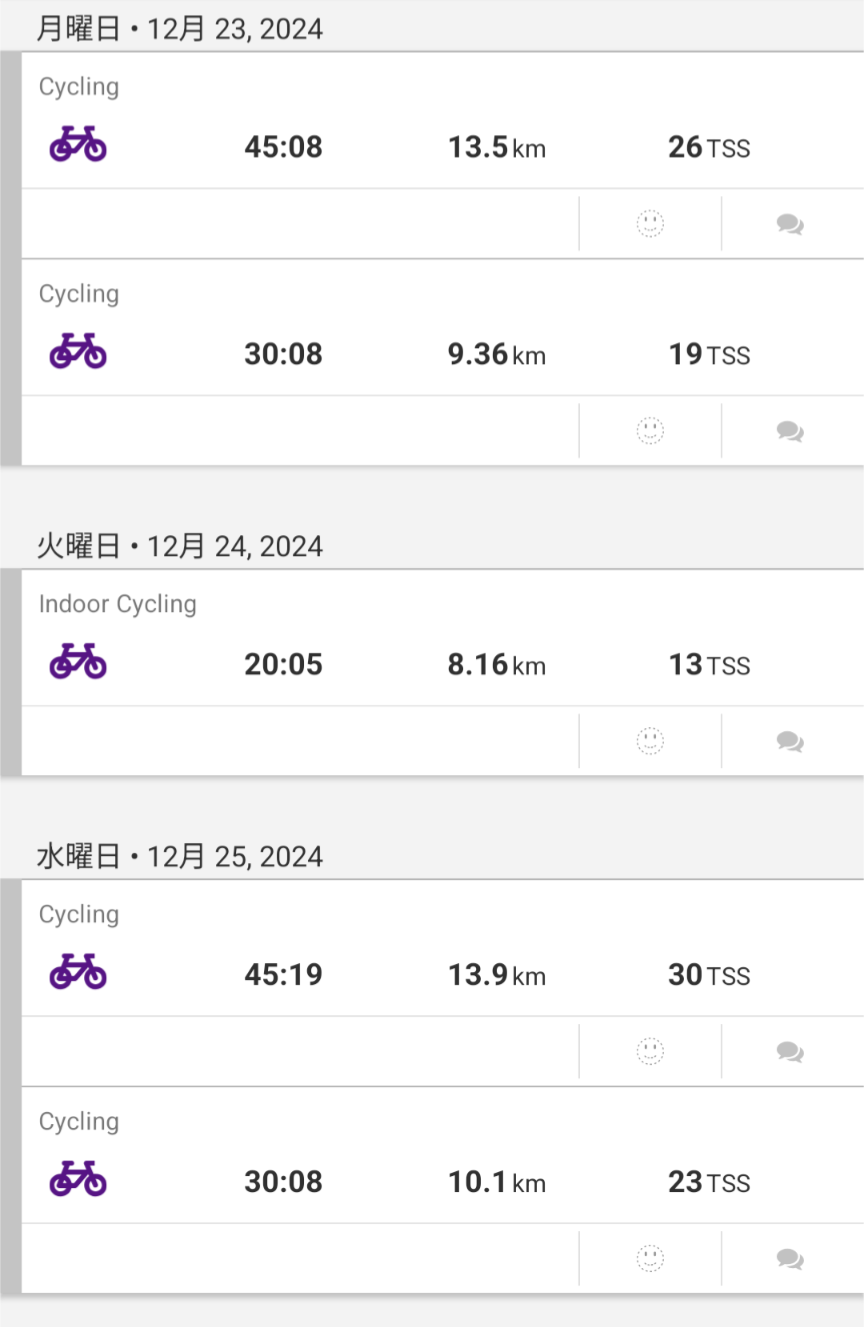Open the feeling smiley for the 13.5 km ride
The height and width of the screenshot is (1327, 864).
[x=650, y=224]
